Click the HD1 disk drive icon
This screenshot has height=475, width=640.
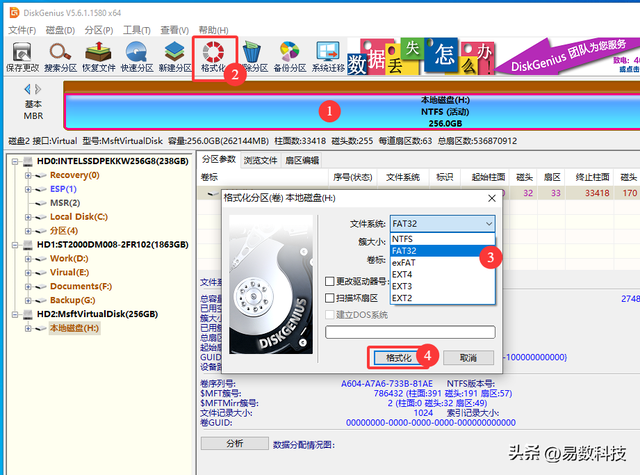(28, 245)
